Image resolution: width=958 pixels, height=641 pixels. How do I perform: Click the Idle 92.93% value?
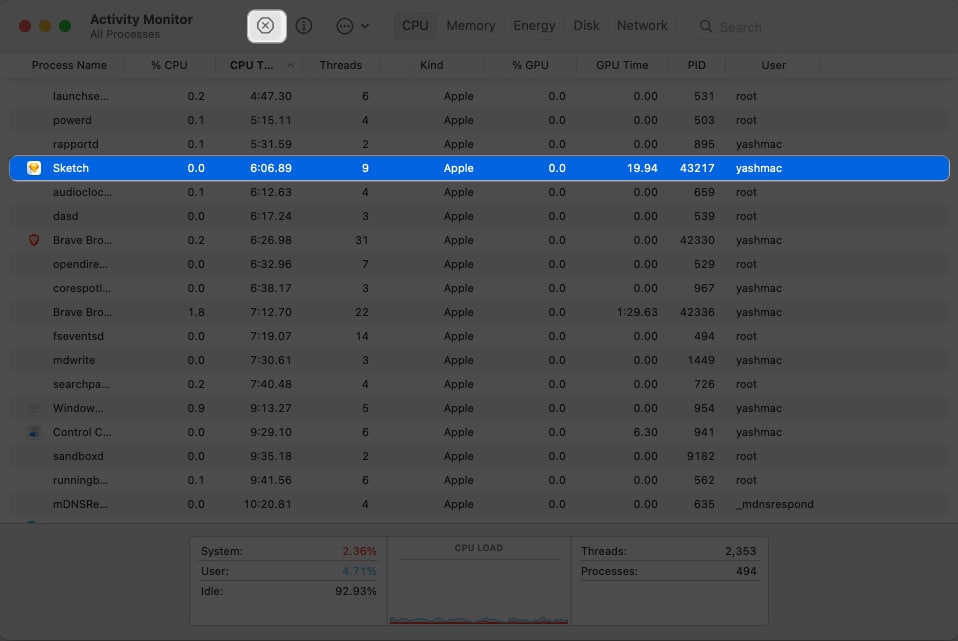[x=356, y=592]
